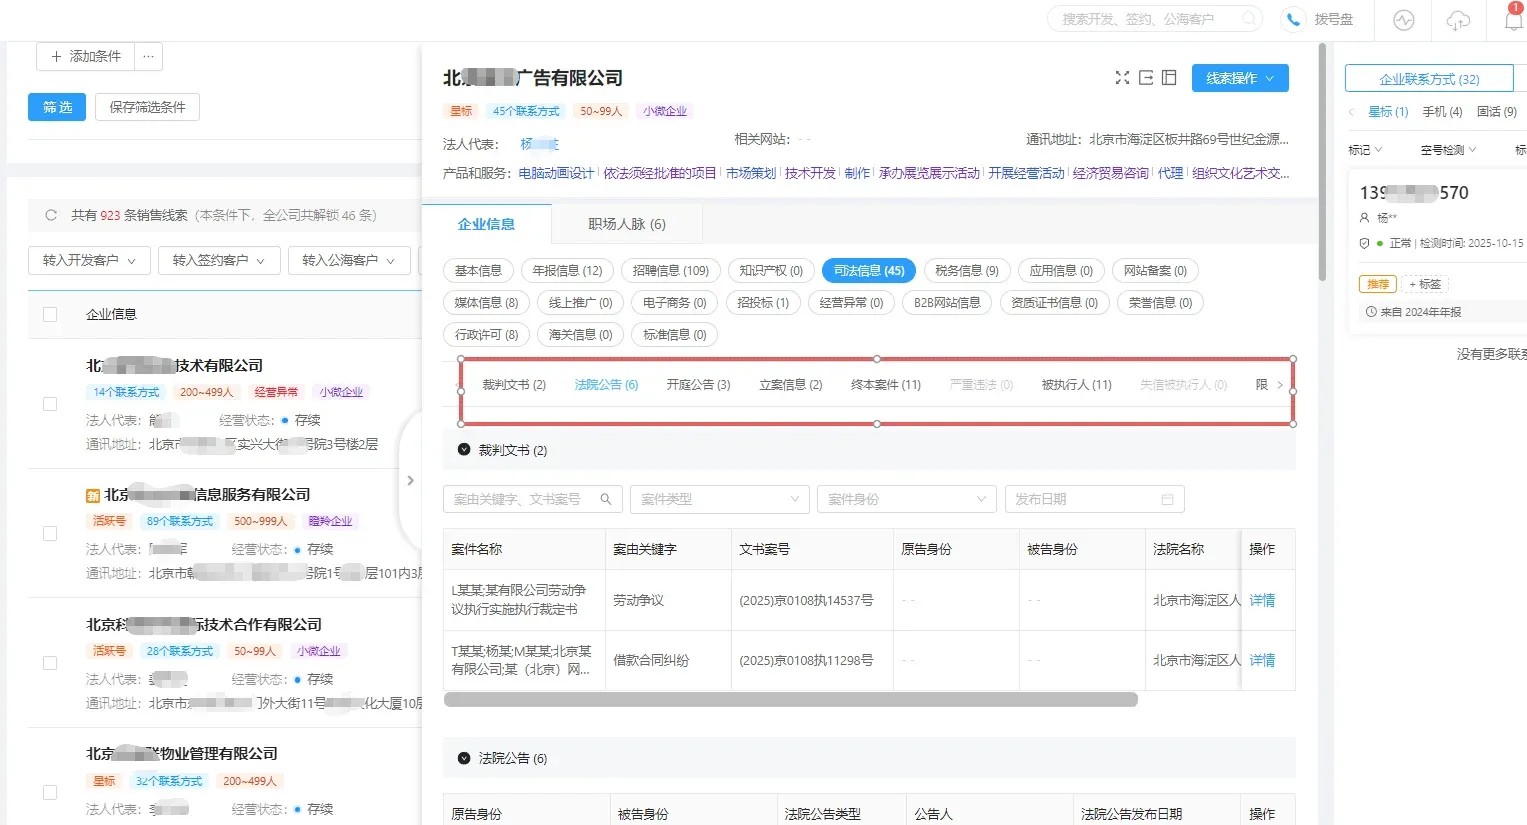The image size is (1527, 825).
Task: Click the blue 筛选 button
Action: click(x=57, y=107)
